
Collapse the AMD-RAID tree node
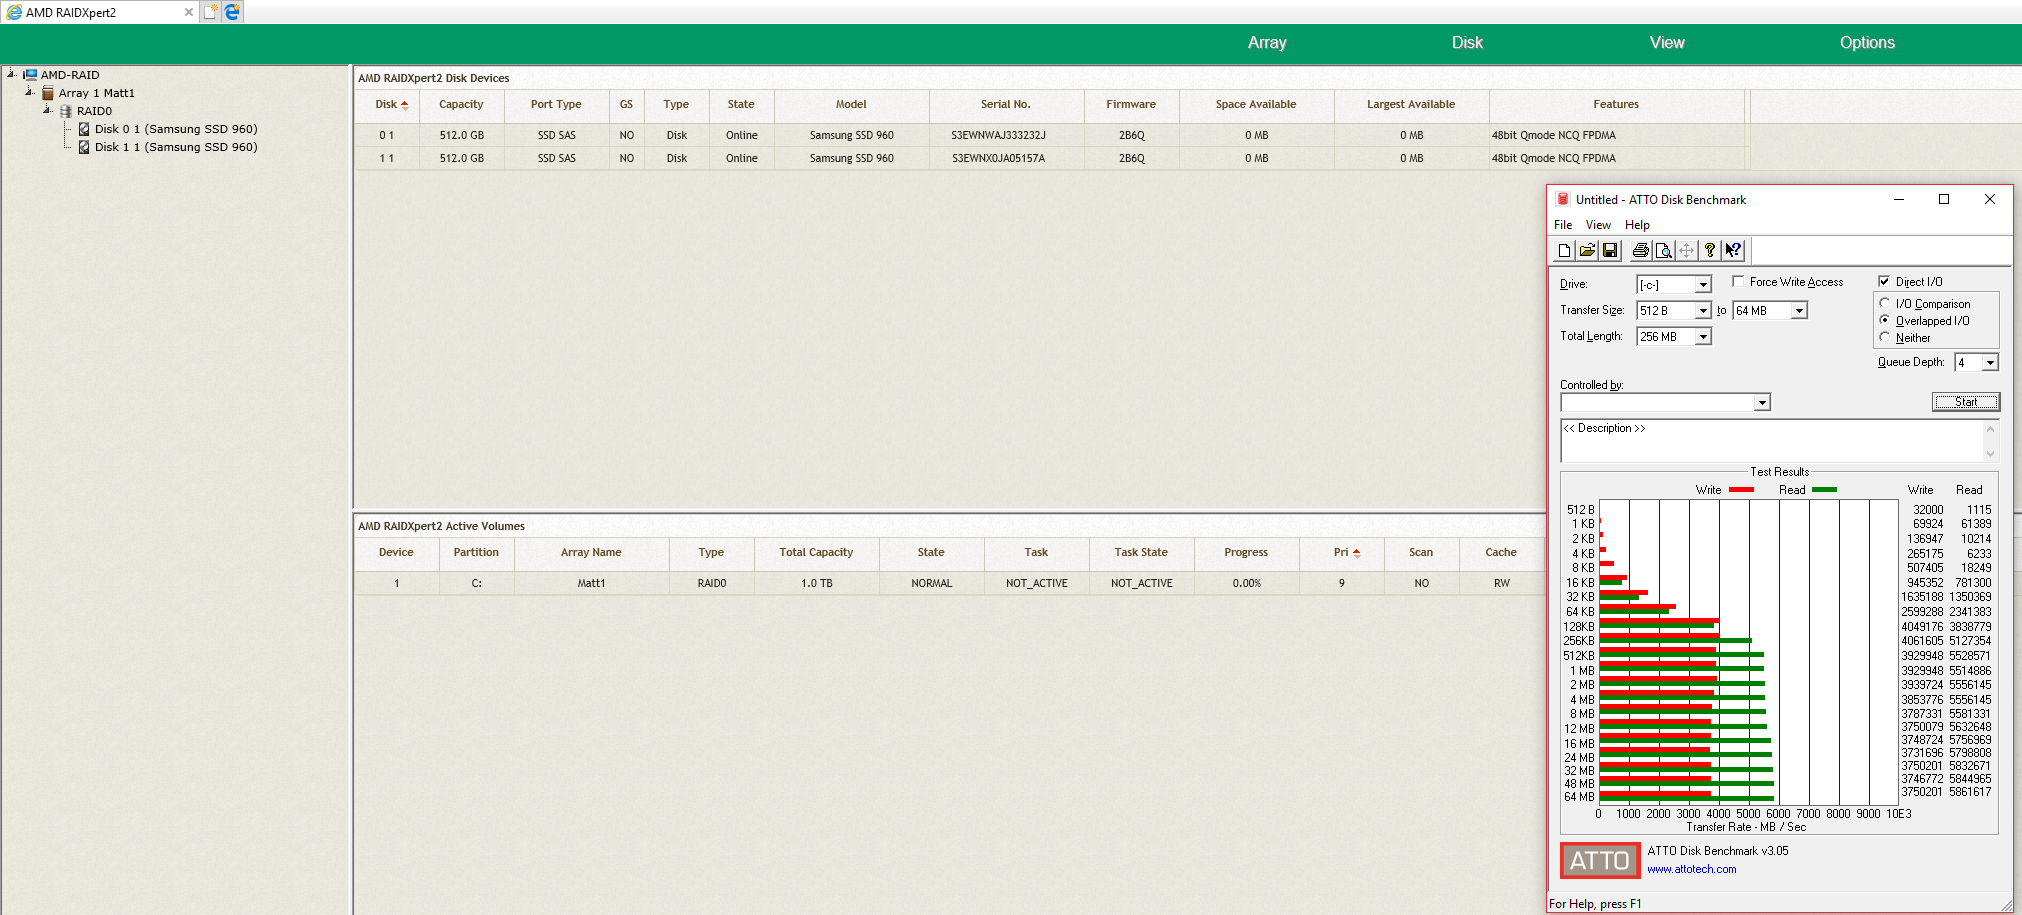pyautogui.click(x=11, y=73)
